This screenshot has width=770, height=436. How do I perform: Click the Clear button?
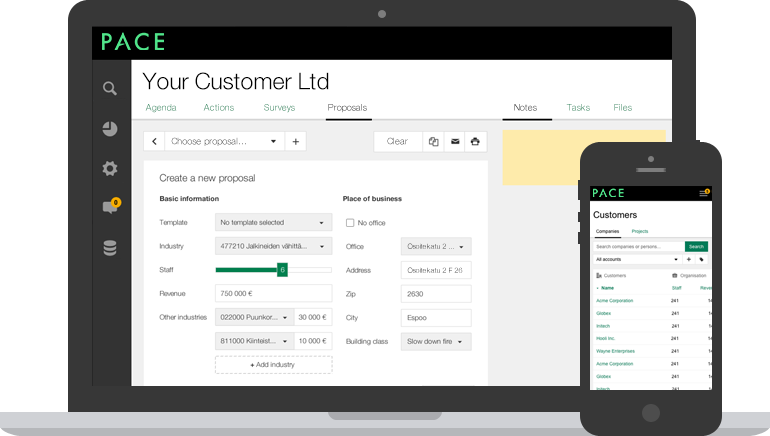397,141
